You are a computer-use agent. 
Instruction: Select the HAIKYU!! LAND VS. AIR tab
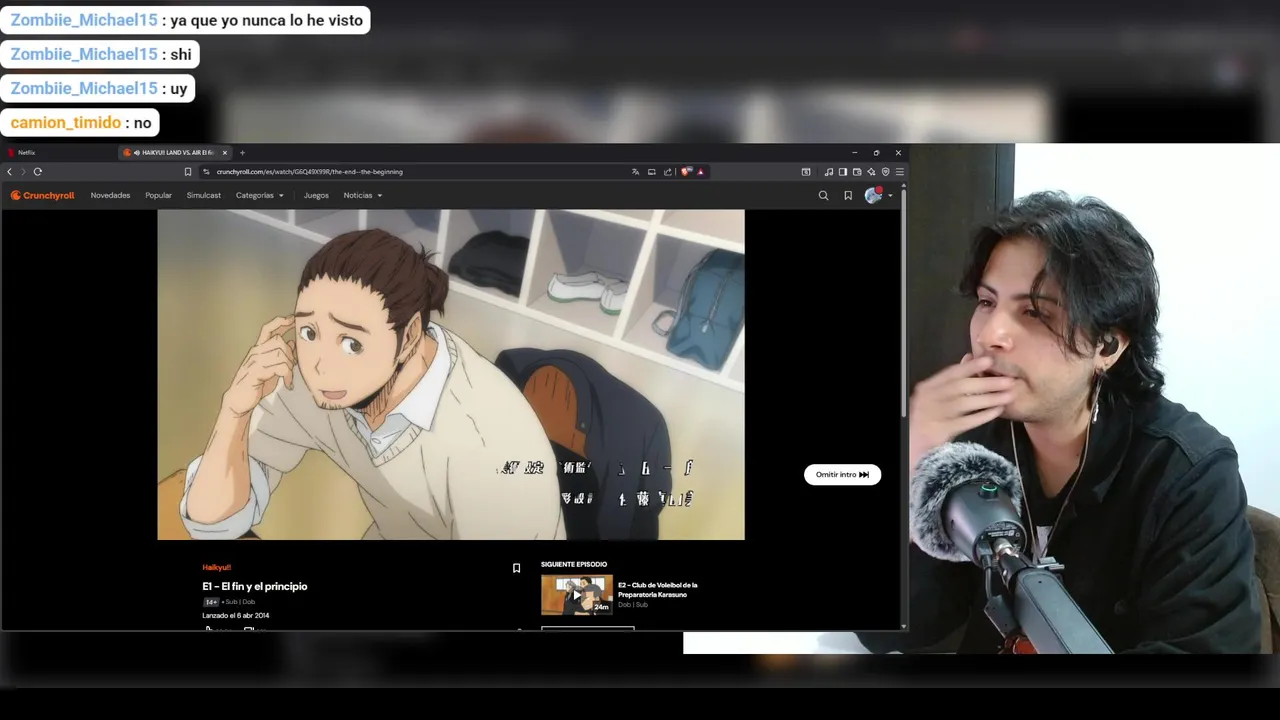[175, 153]
